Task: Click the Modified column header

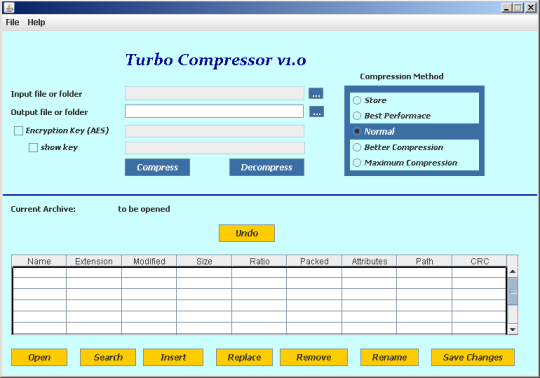Action: tap(149, 261)
